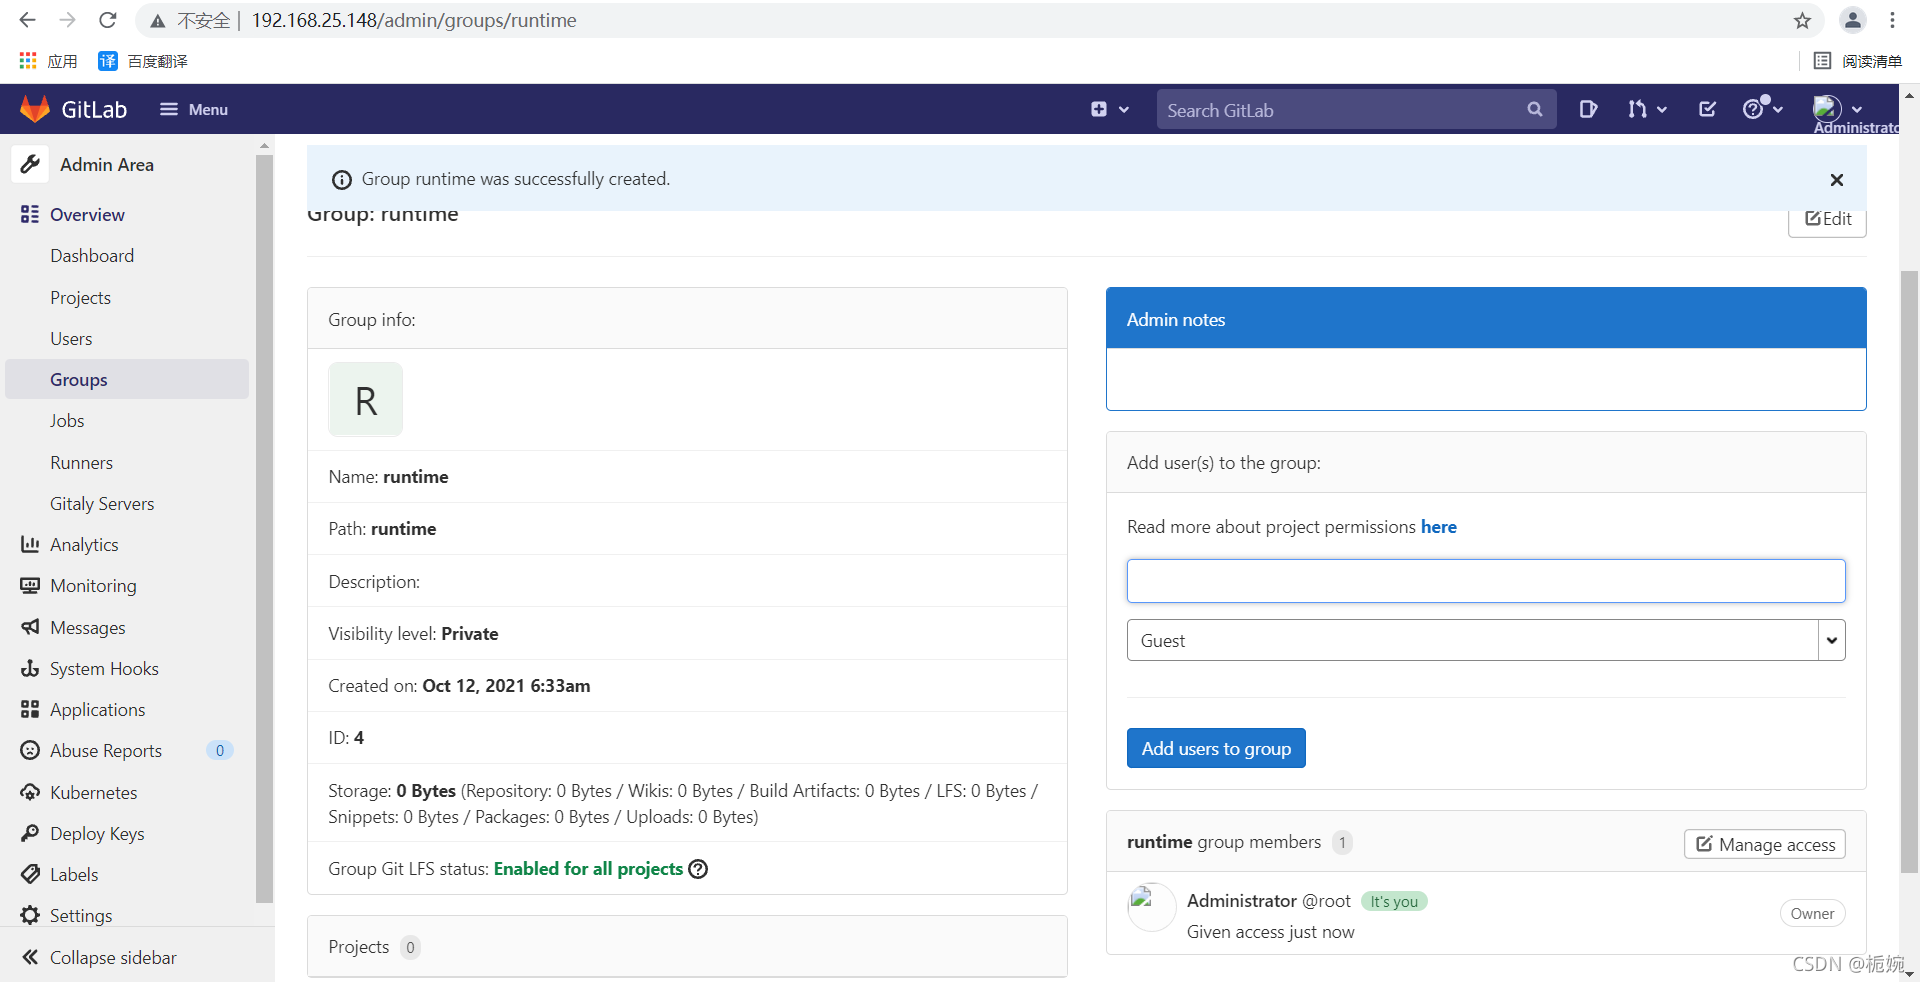Go to Projects in sidebar

(81, 298)
